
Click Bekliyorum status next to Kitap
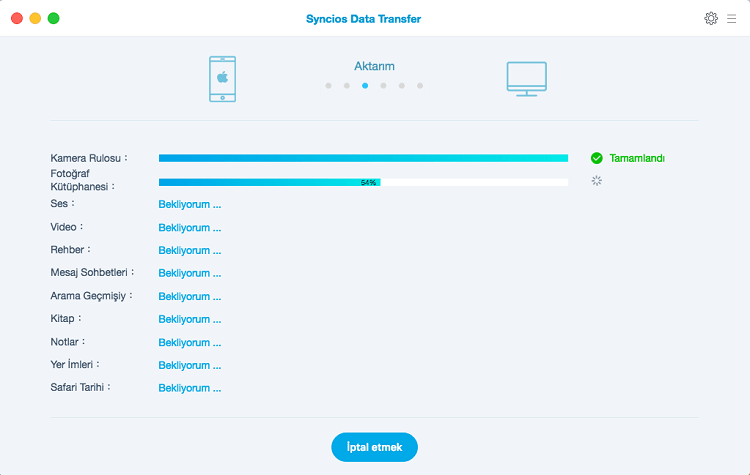point(190,319)
